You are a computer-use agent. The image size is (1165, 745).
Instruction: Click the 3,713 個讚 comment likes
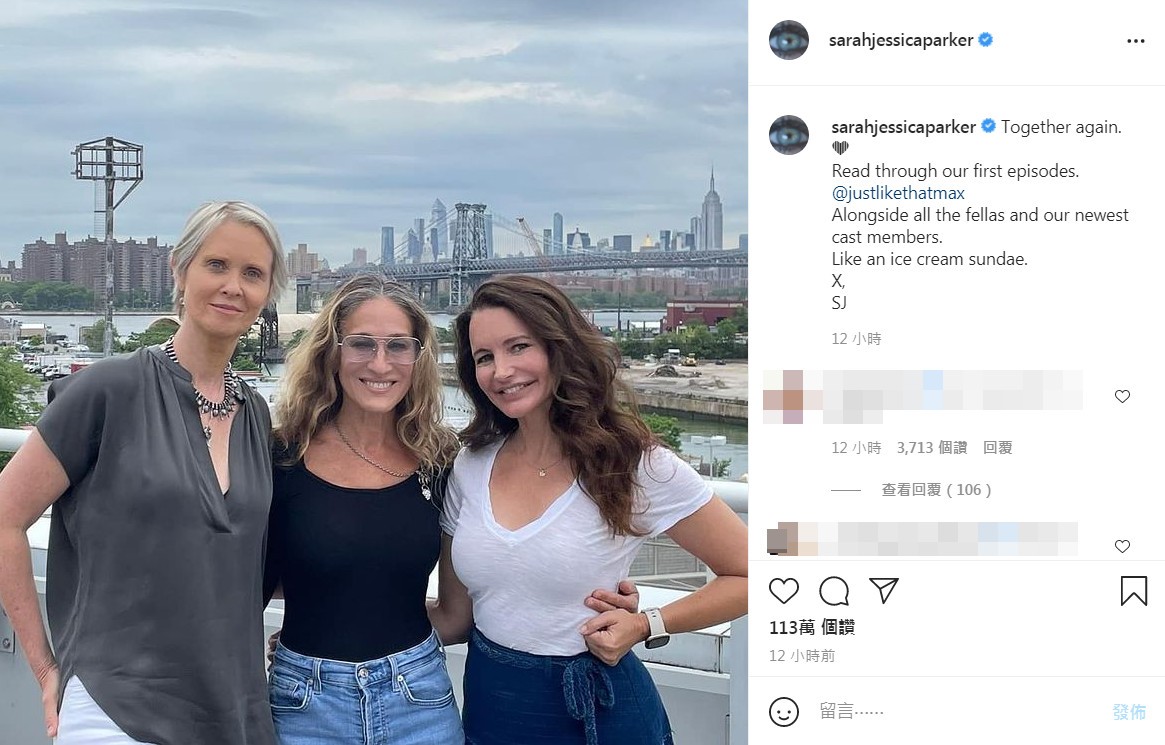931,448
